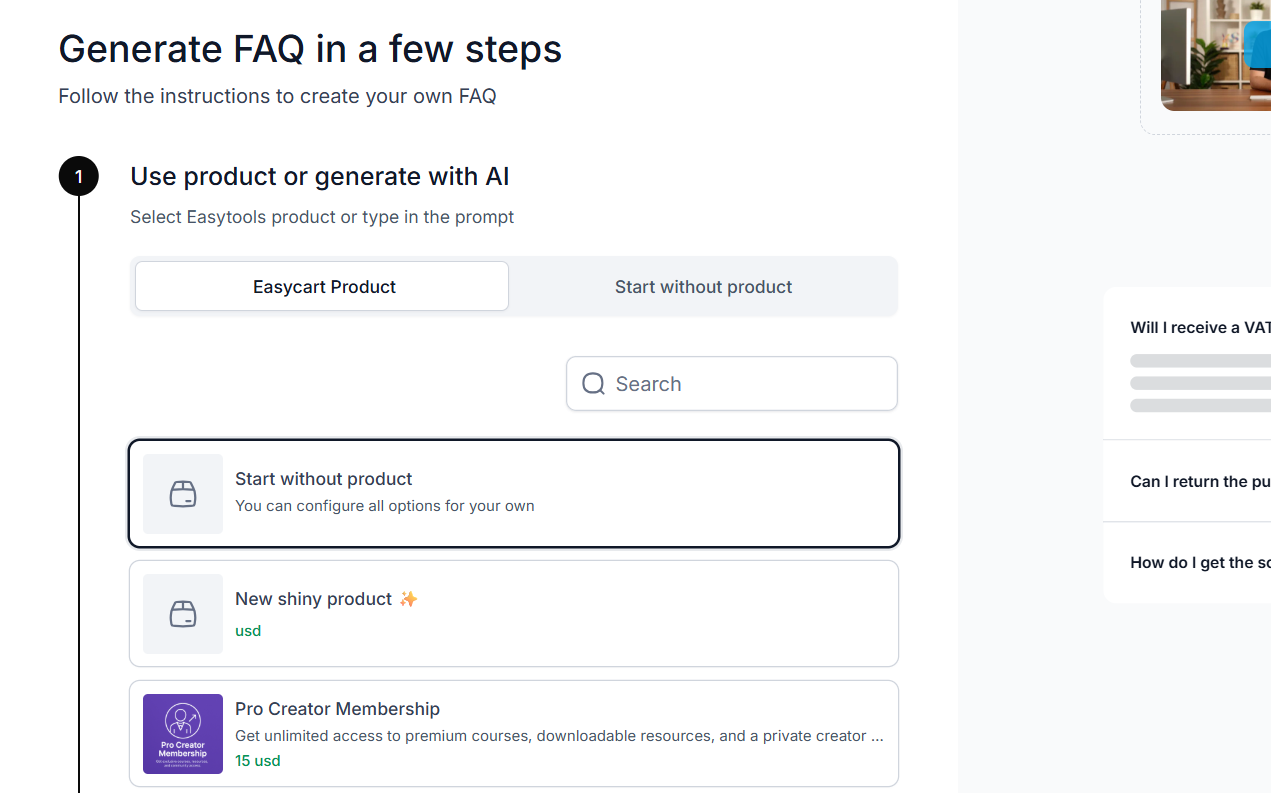Click the search magnifier icon
Screen dimensions: 1271x793
coord(593,384)
